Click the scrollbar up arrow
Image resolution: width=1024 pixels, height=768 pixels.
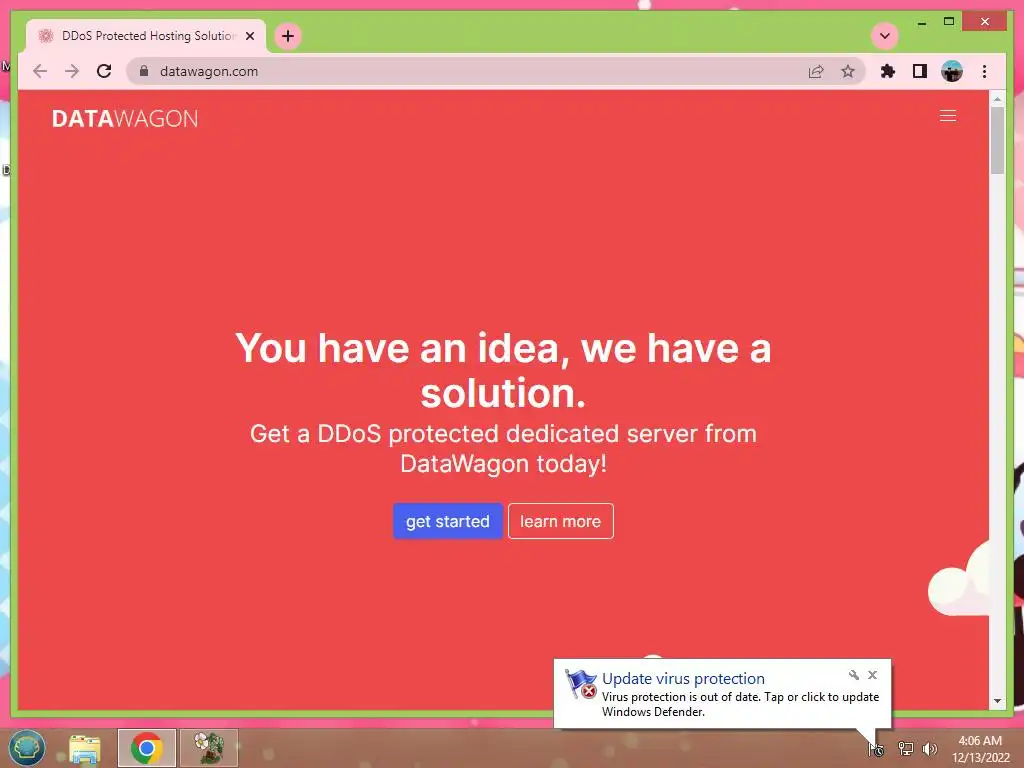point(997,99)
